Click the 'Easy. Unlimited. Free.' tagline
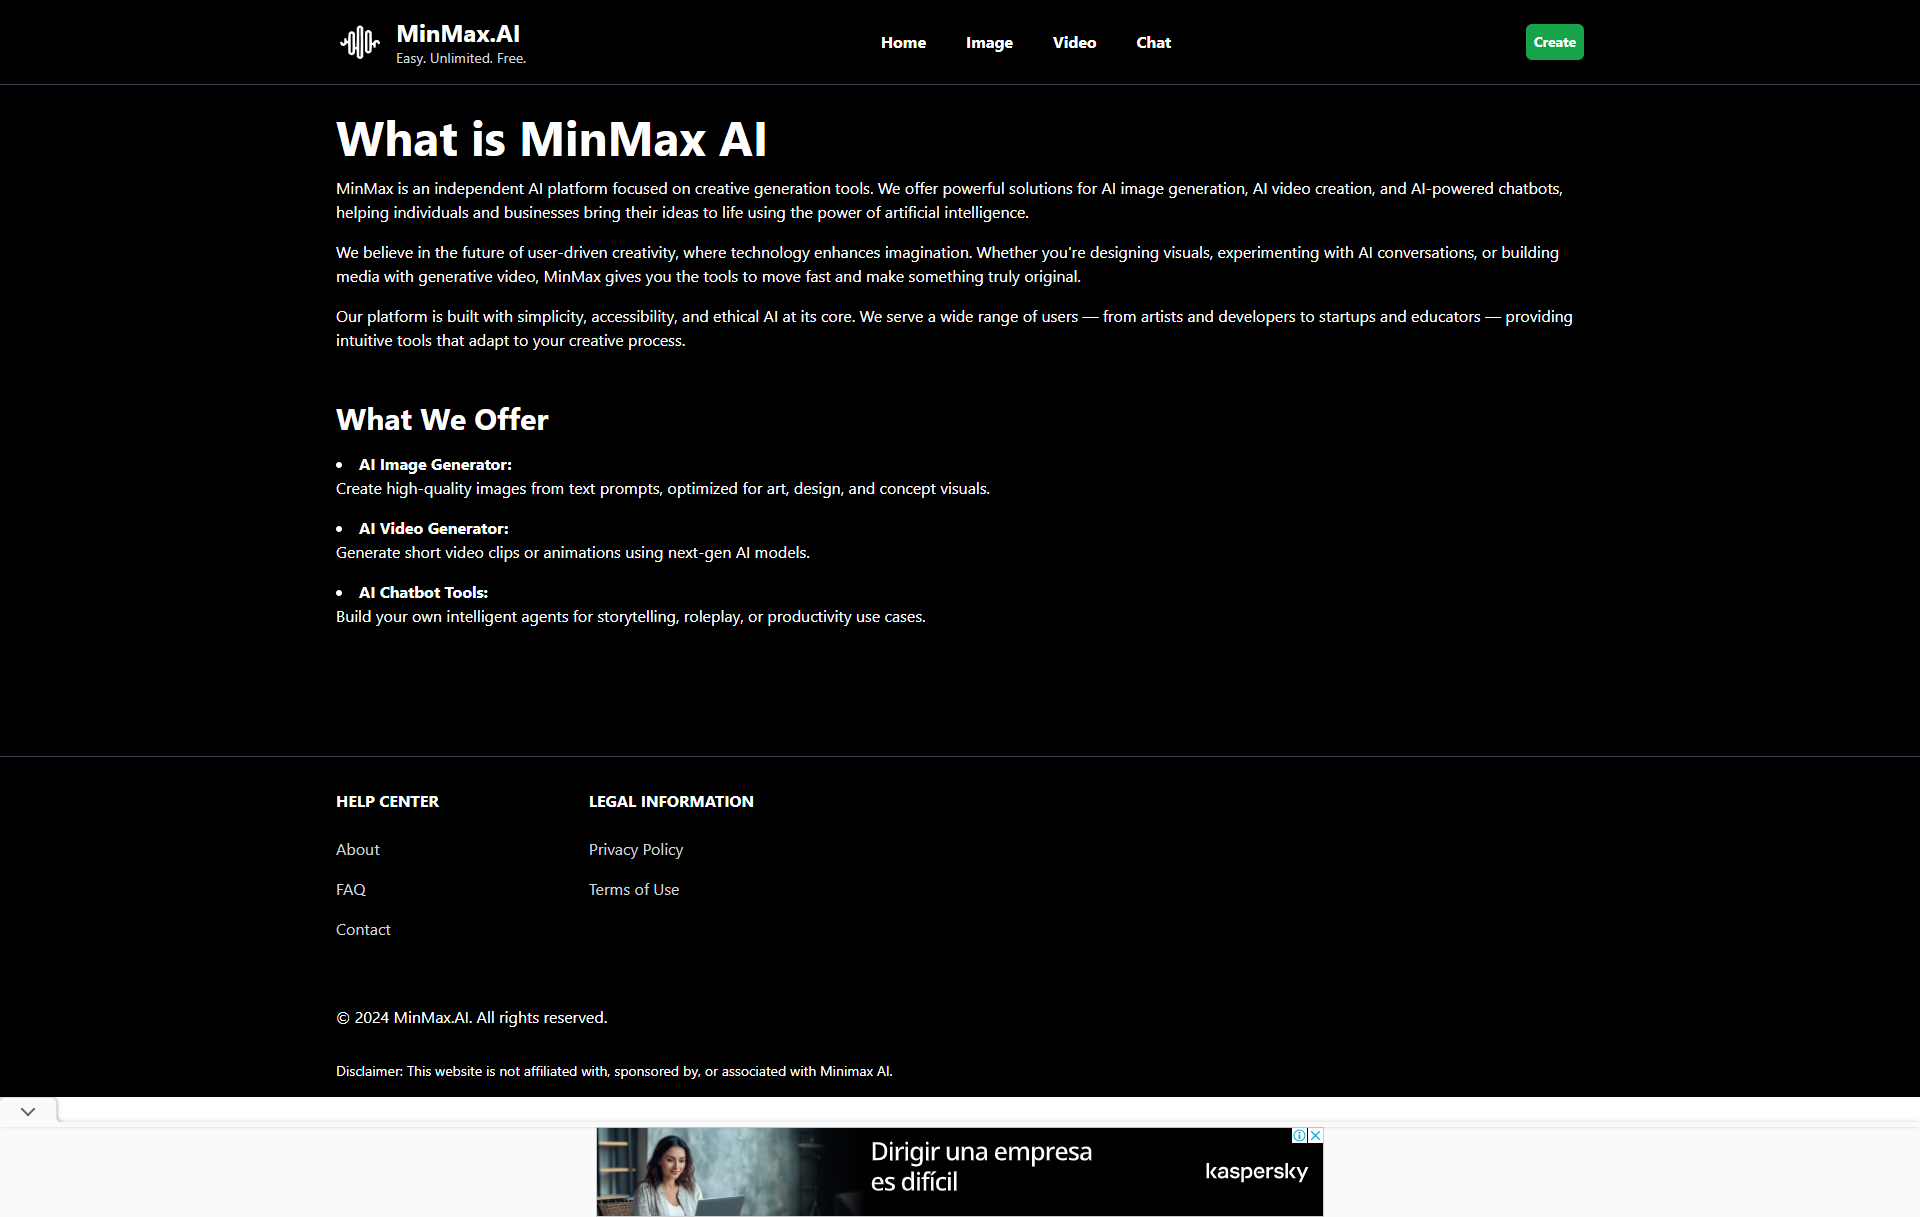1920x1217 pixels. tap(460, 59)
